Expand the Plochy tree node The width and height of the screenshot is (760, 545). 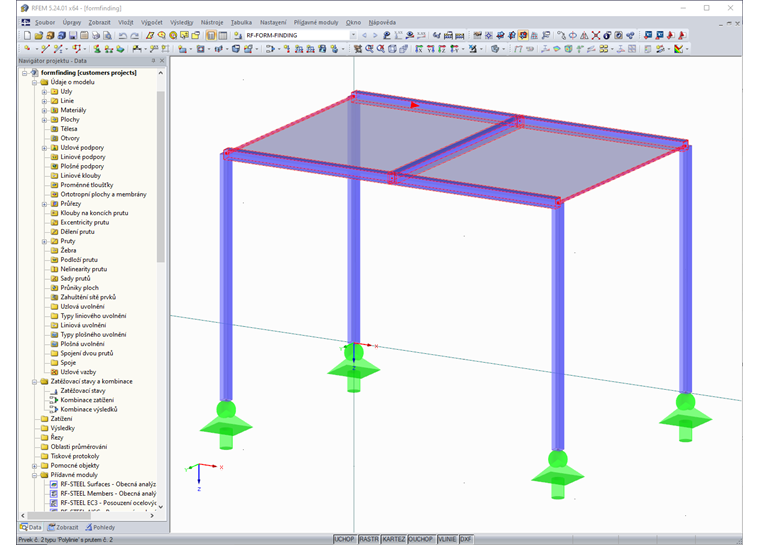[44, 120]
